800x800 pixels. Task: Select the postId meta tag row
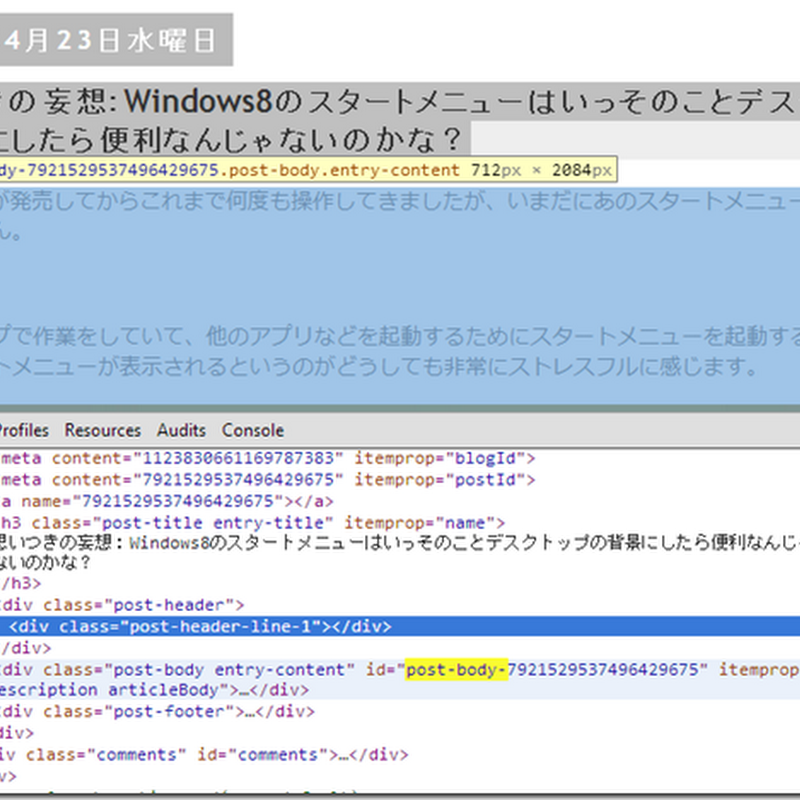[267, 480]
